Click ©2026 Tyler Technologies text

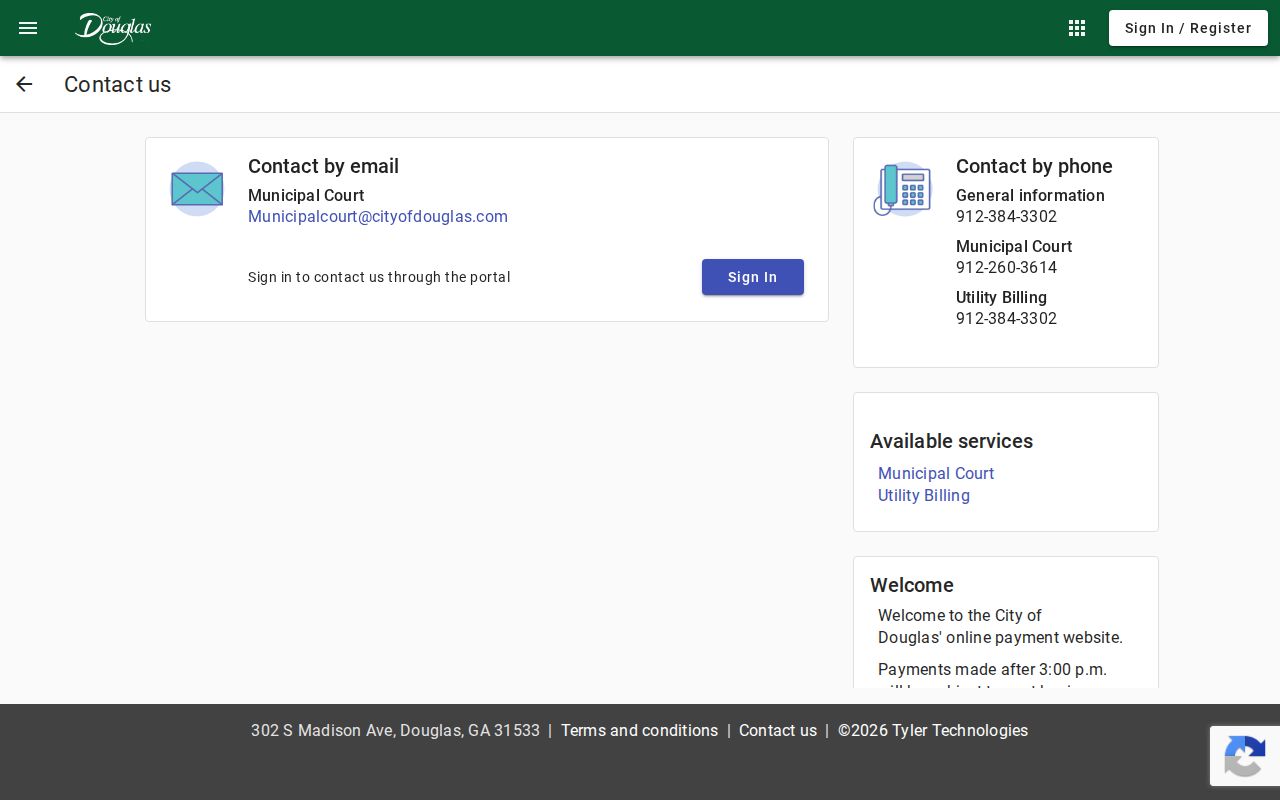(x=933, y=731)
